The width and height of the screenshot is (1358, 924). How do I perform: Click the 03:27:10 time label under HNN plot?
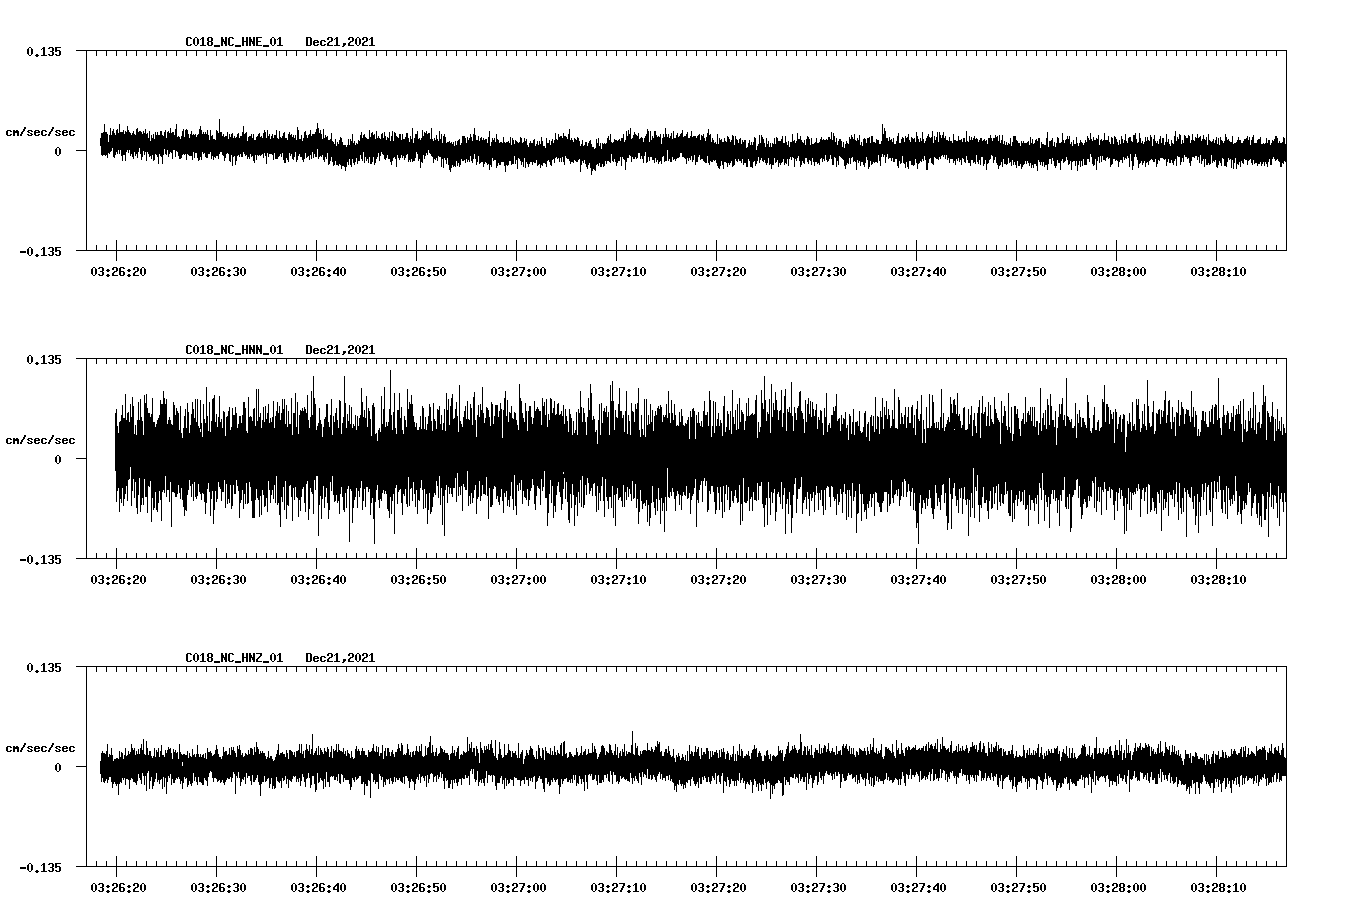click(x=618, y=579)
